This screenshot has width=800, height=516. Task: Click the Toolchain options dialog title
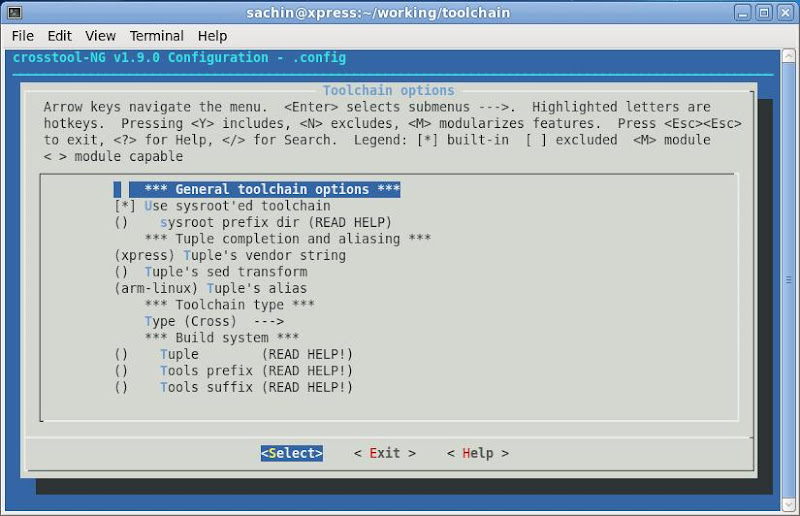coord(388,90)
